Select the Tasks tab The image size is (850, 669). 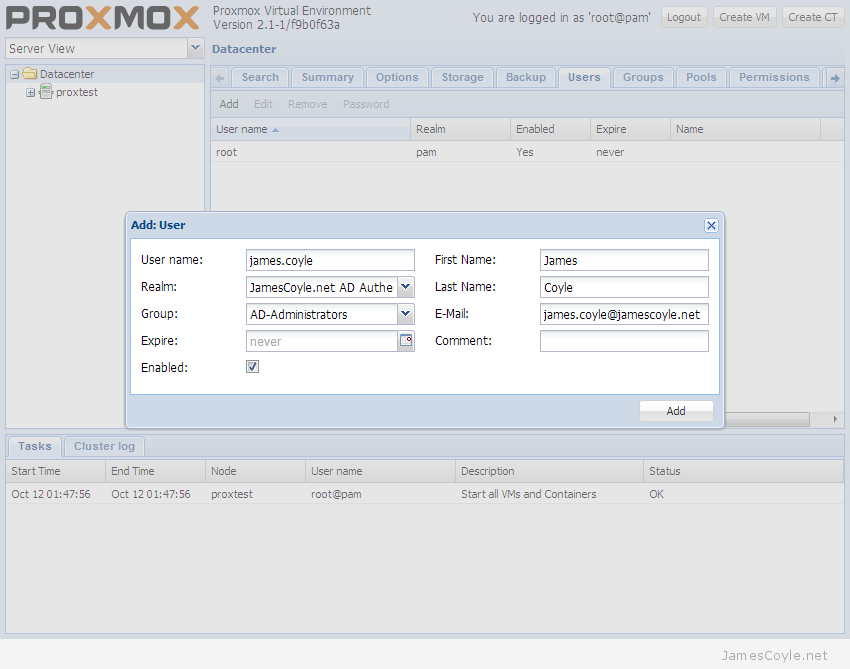pos(35,447)
